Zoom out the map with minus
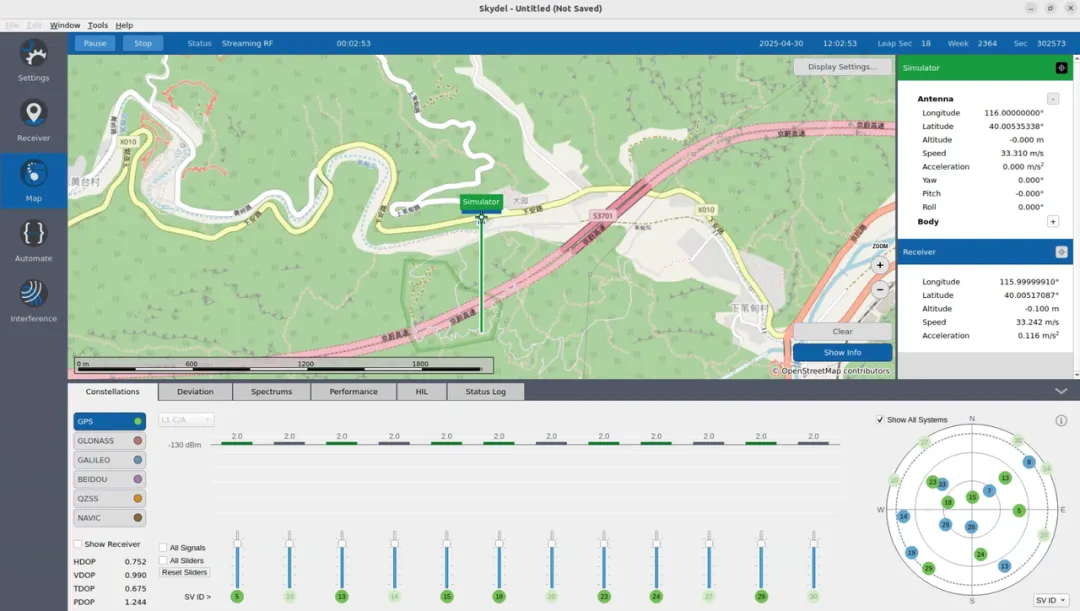The image size is (1080, 611). tap(880, 290)
